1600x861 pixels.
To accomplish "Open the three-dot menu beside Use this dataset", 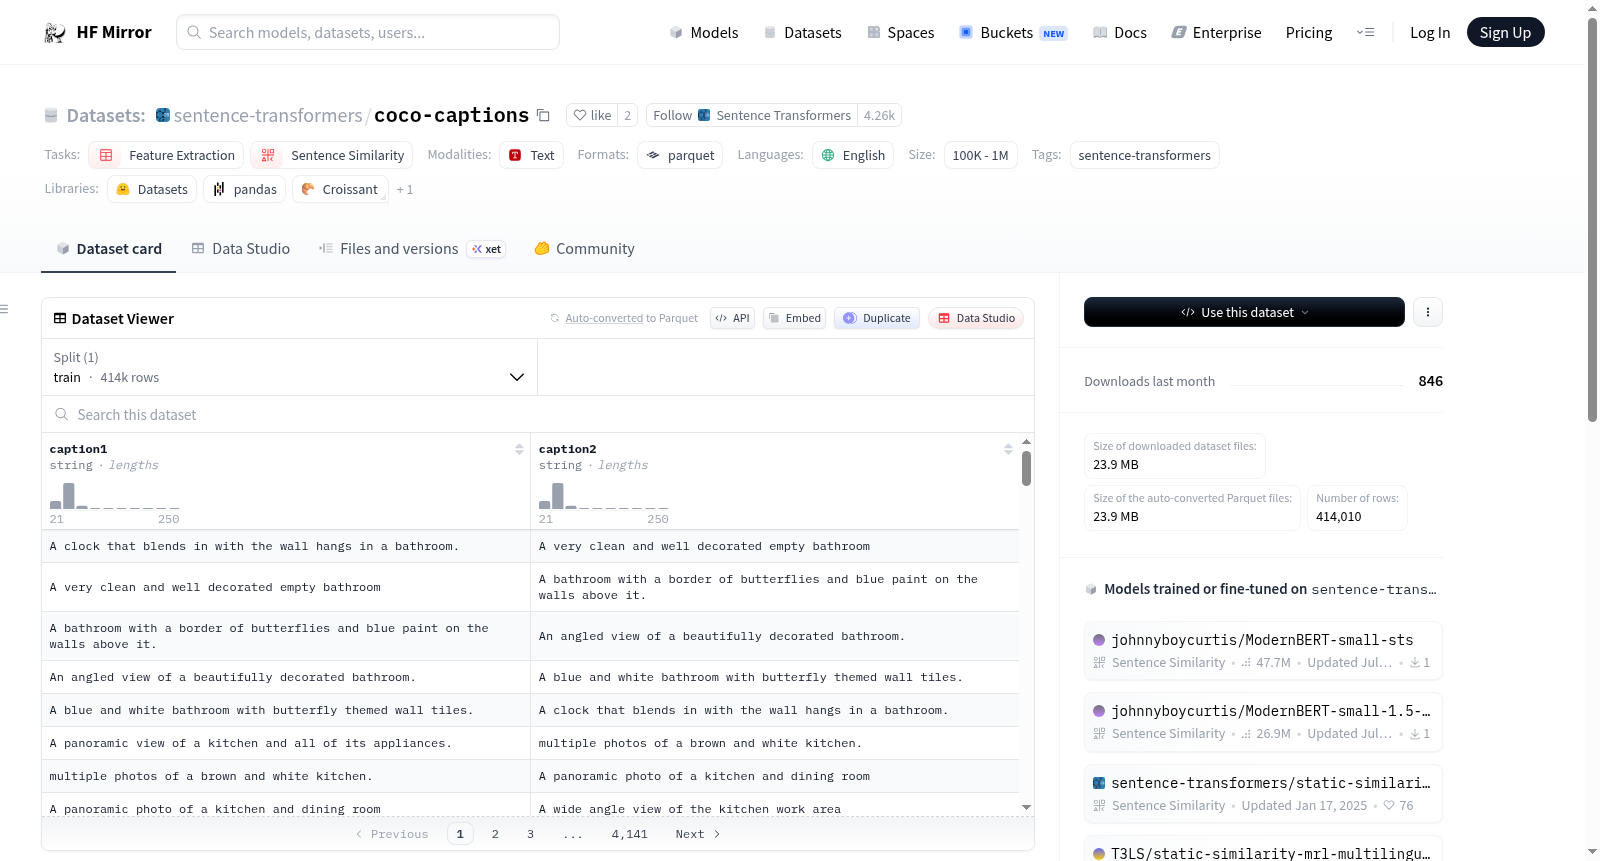I will pos(1427,312).
